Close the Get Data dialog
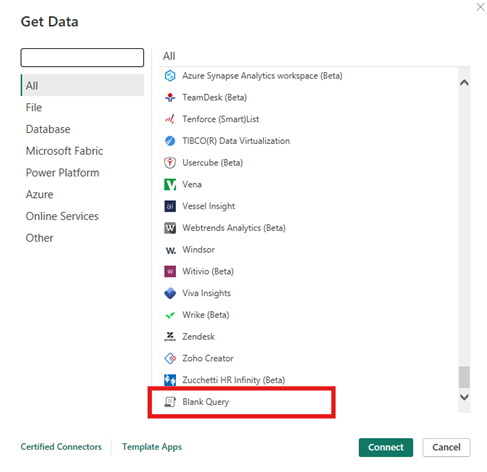Viewport: 487px width, 472px height. click(x=480, y=7)
